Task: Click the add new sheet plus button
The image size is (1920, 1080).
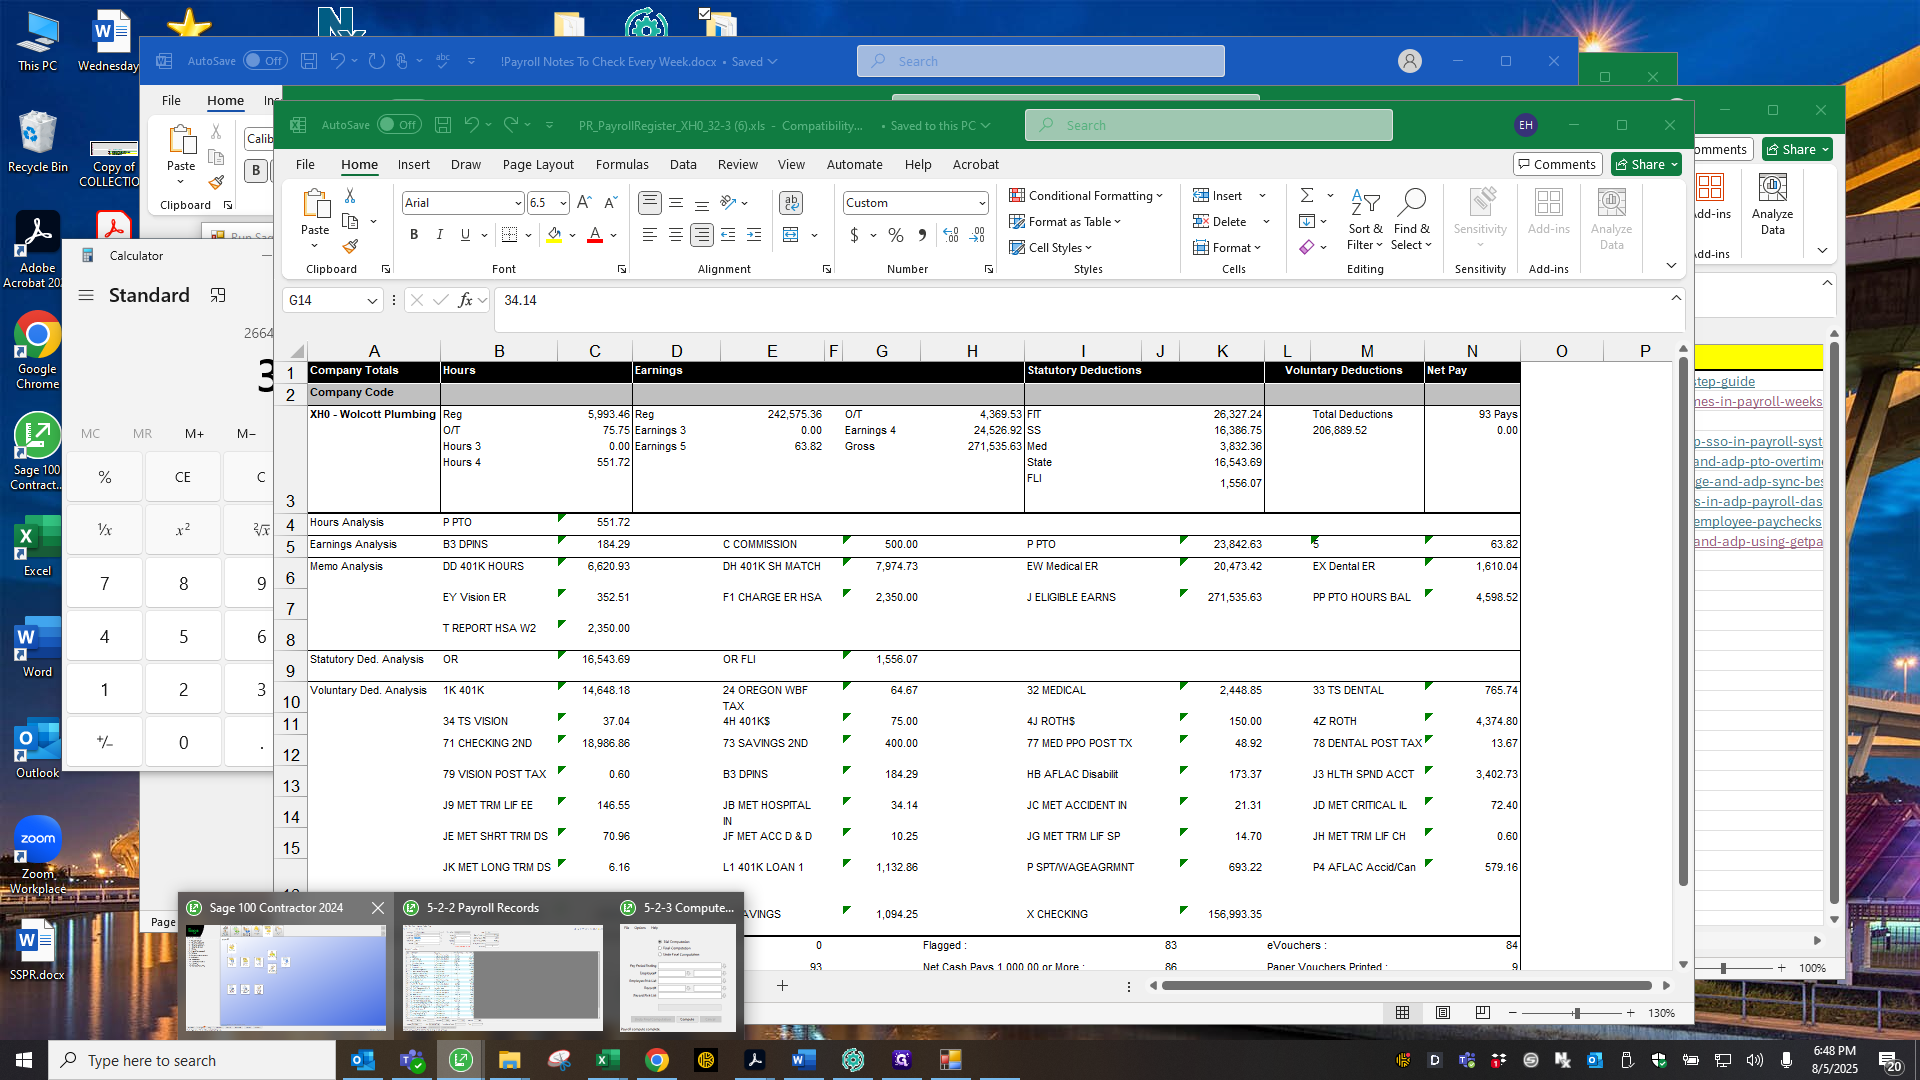Action: coord(782,986)
